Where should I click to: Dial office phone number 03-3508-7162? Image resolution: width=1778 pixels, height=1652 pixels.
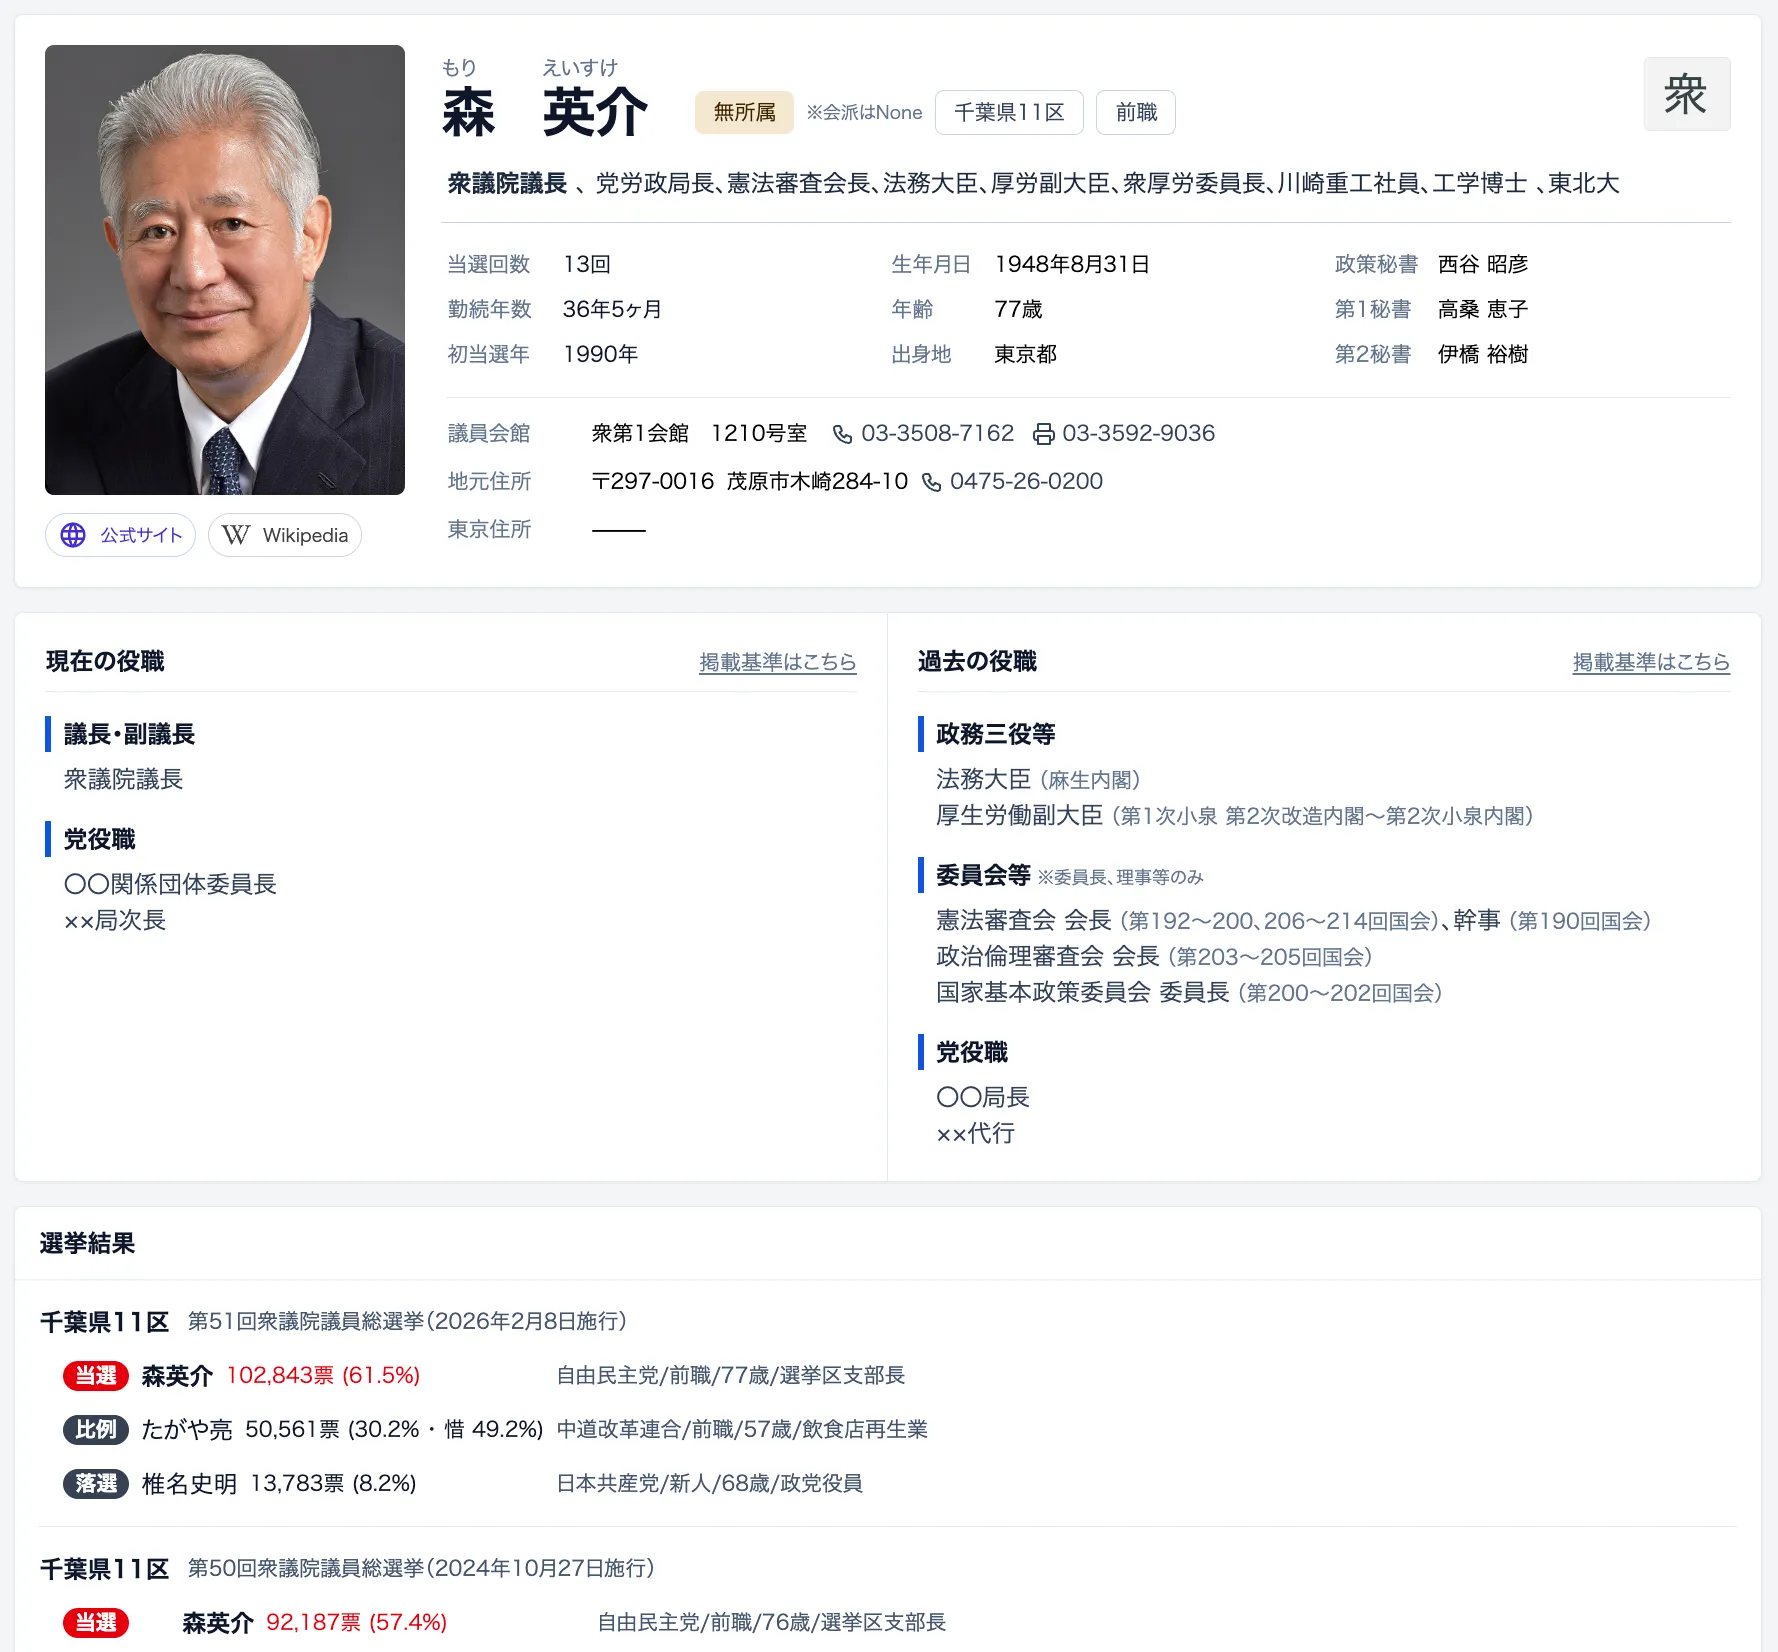937,434
